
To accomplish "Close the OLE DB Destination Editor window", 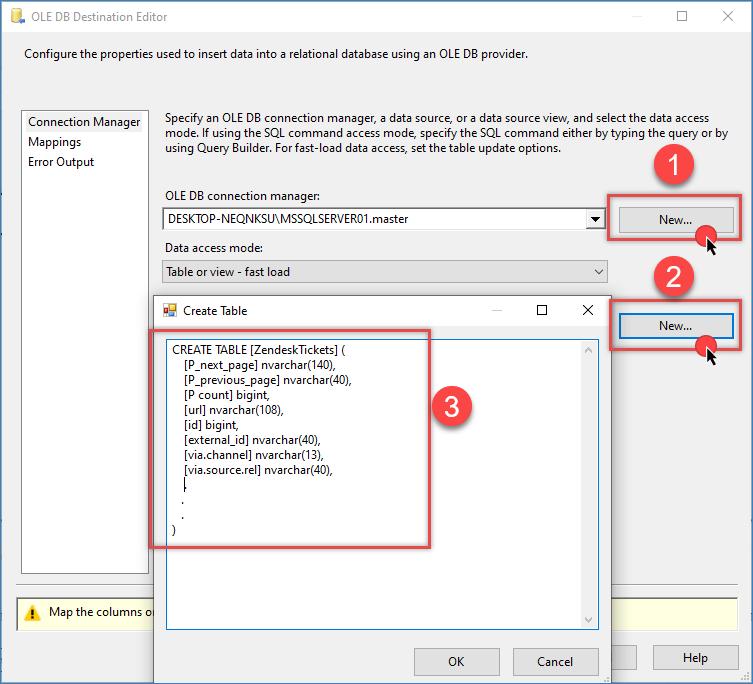I will (x=728, y=17).
